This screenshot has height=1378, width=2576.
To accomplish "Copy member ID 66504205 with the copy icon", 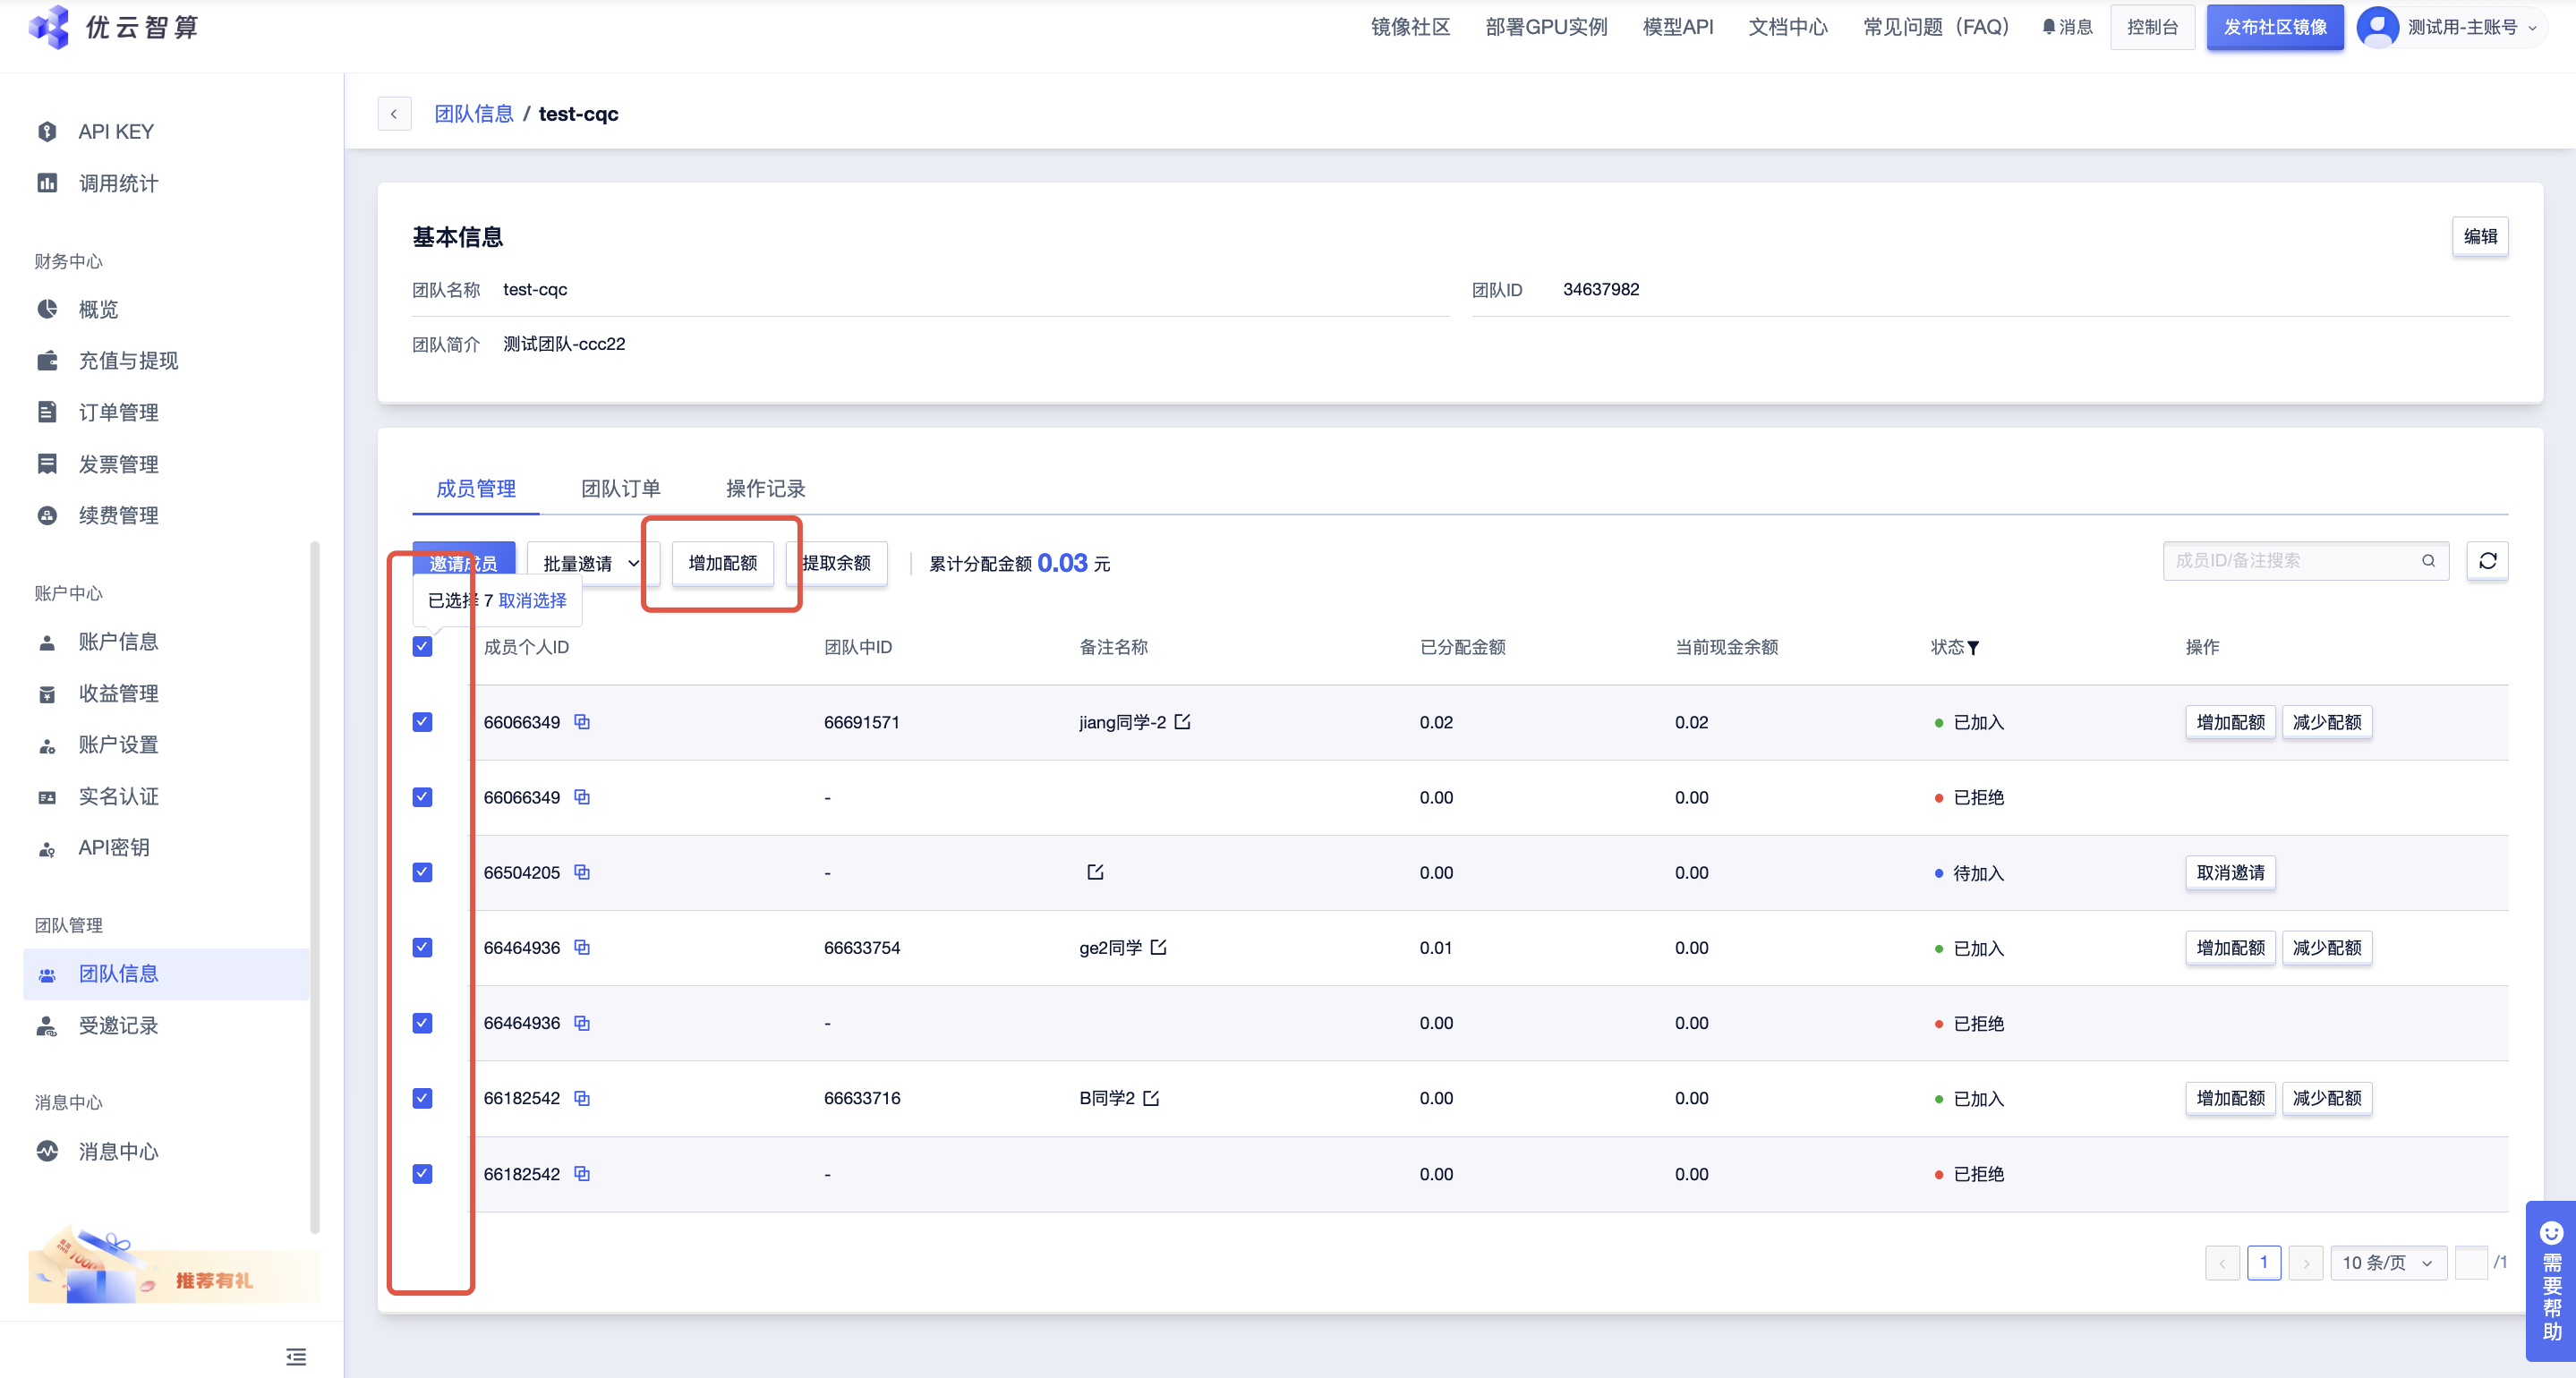I will coord(582,872).
